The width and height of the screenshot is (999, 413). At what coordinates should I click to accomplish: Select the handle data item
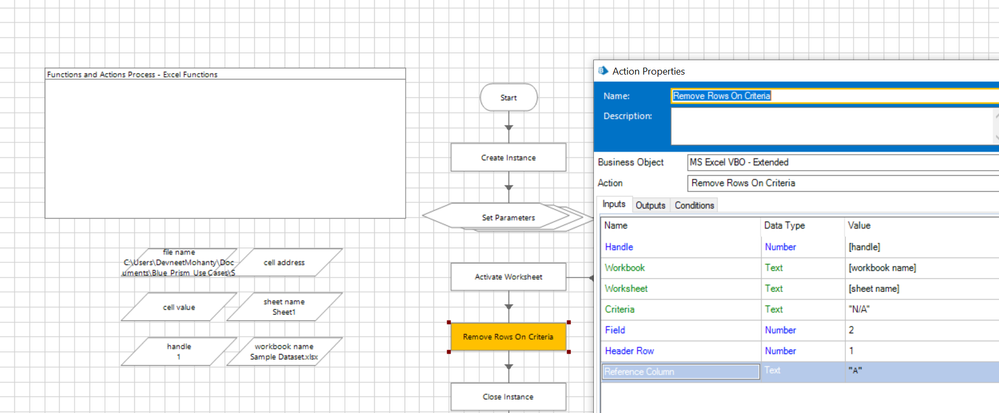[179, 351]
